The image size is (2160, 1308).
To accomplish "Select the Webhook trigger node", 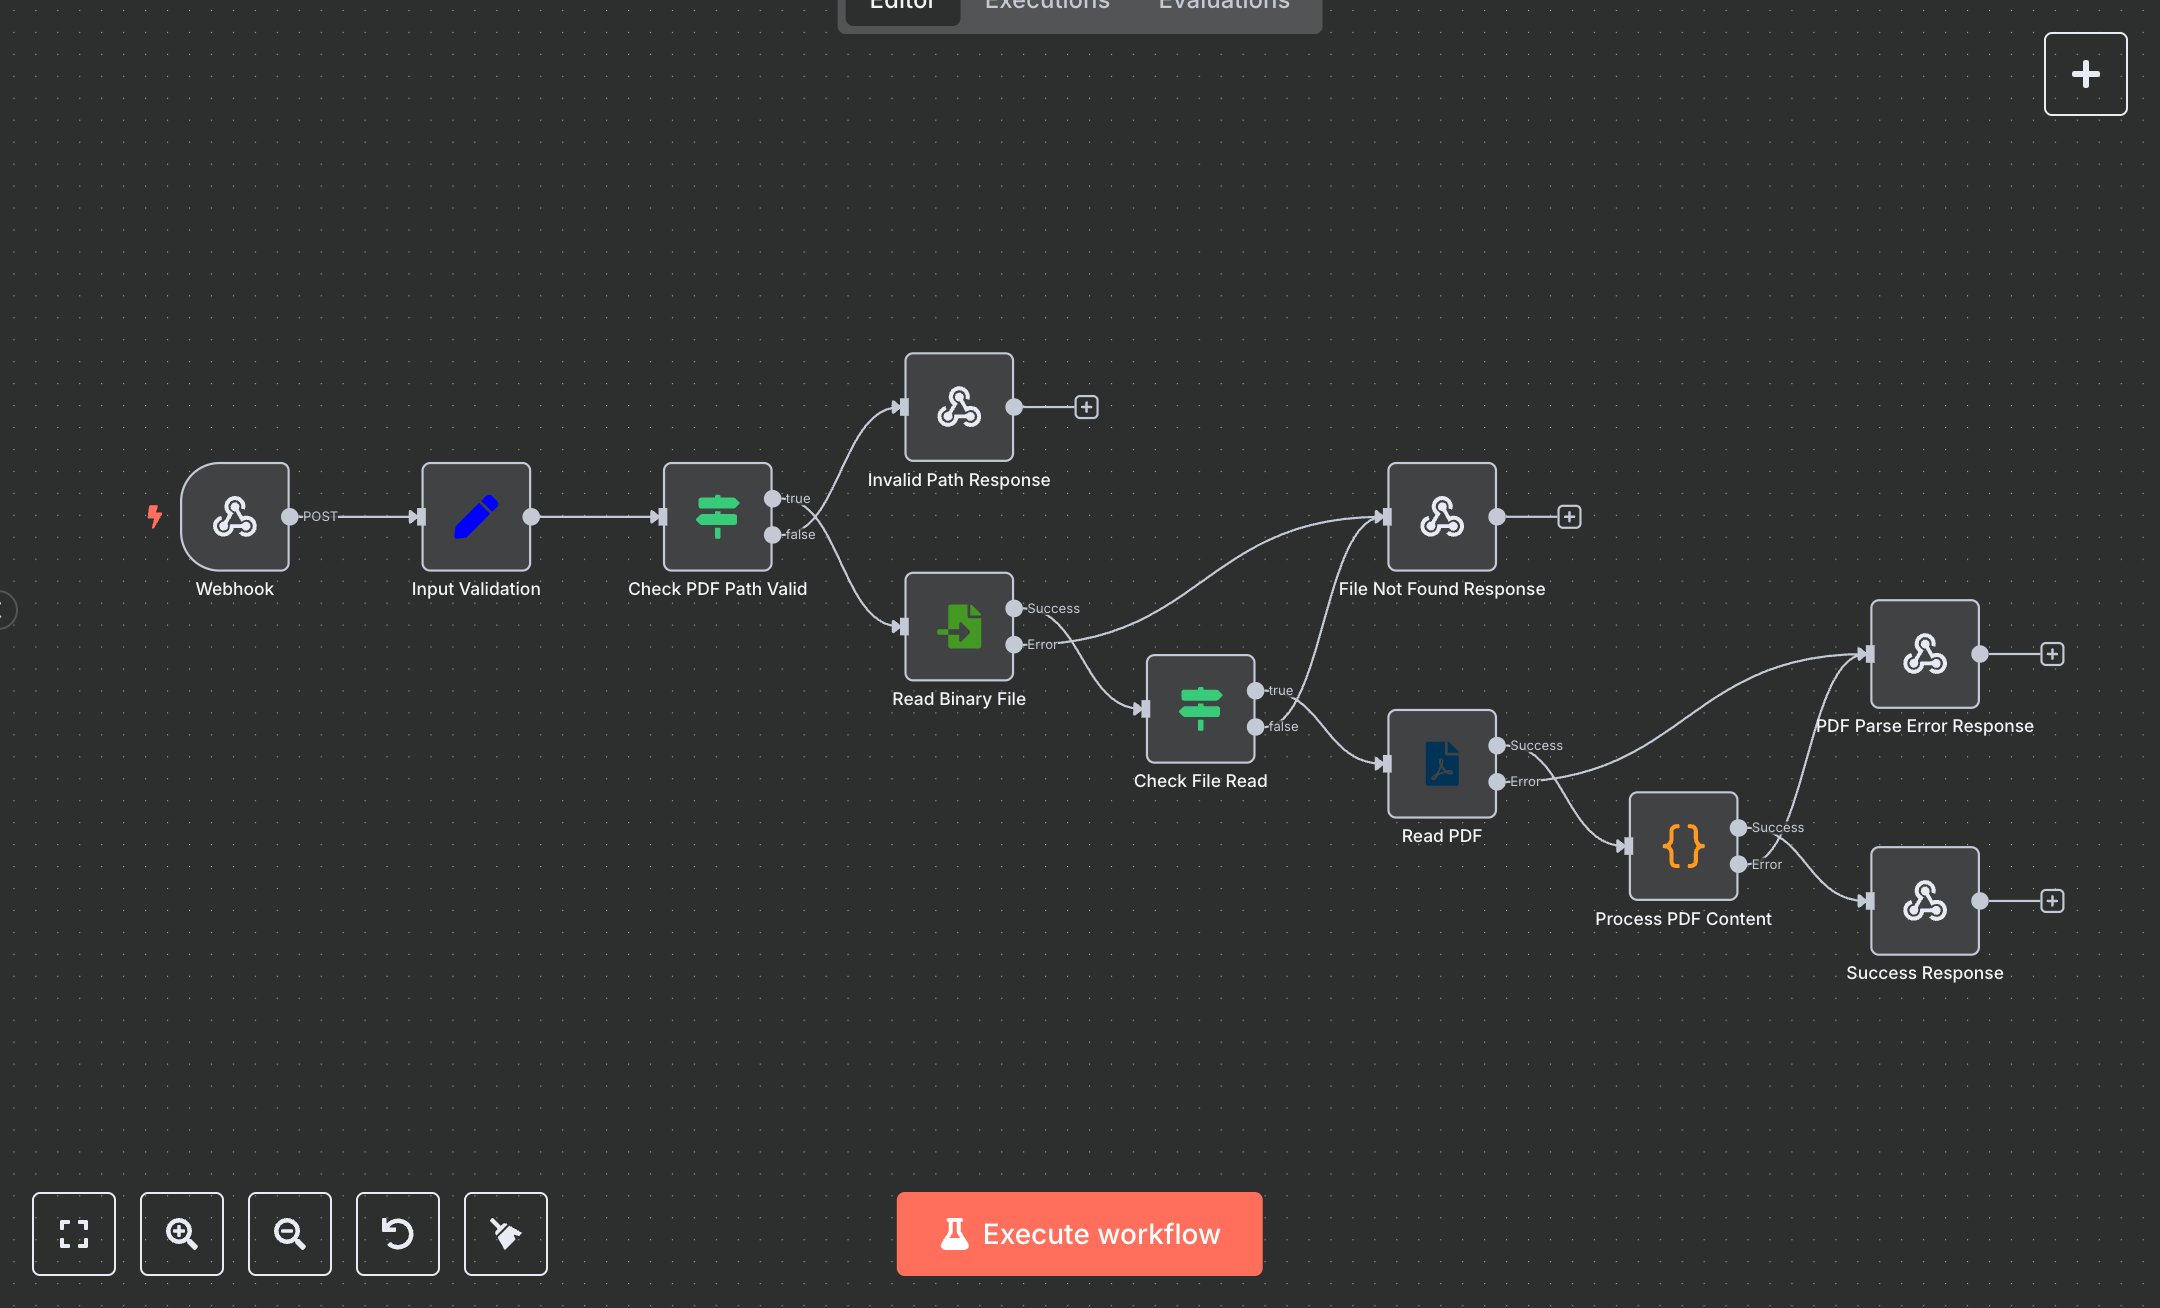I will coord(233,517).
